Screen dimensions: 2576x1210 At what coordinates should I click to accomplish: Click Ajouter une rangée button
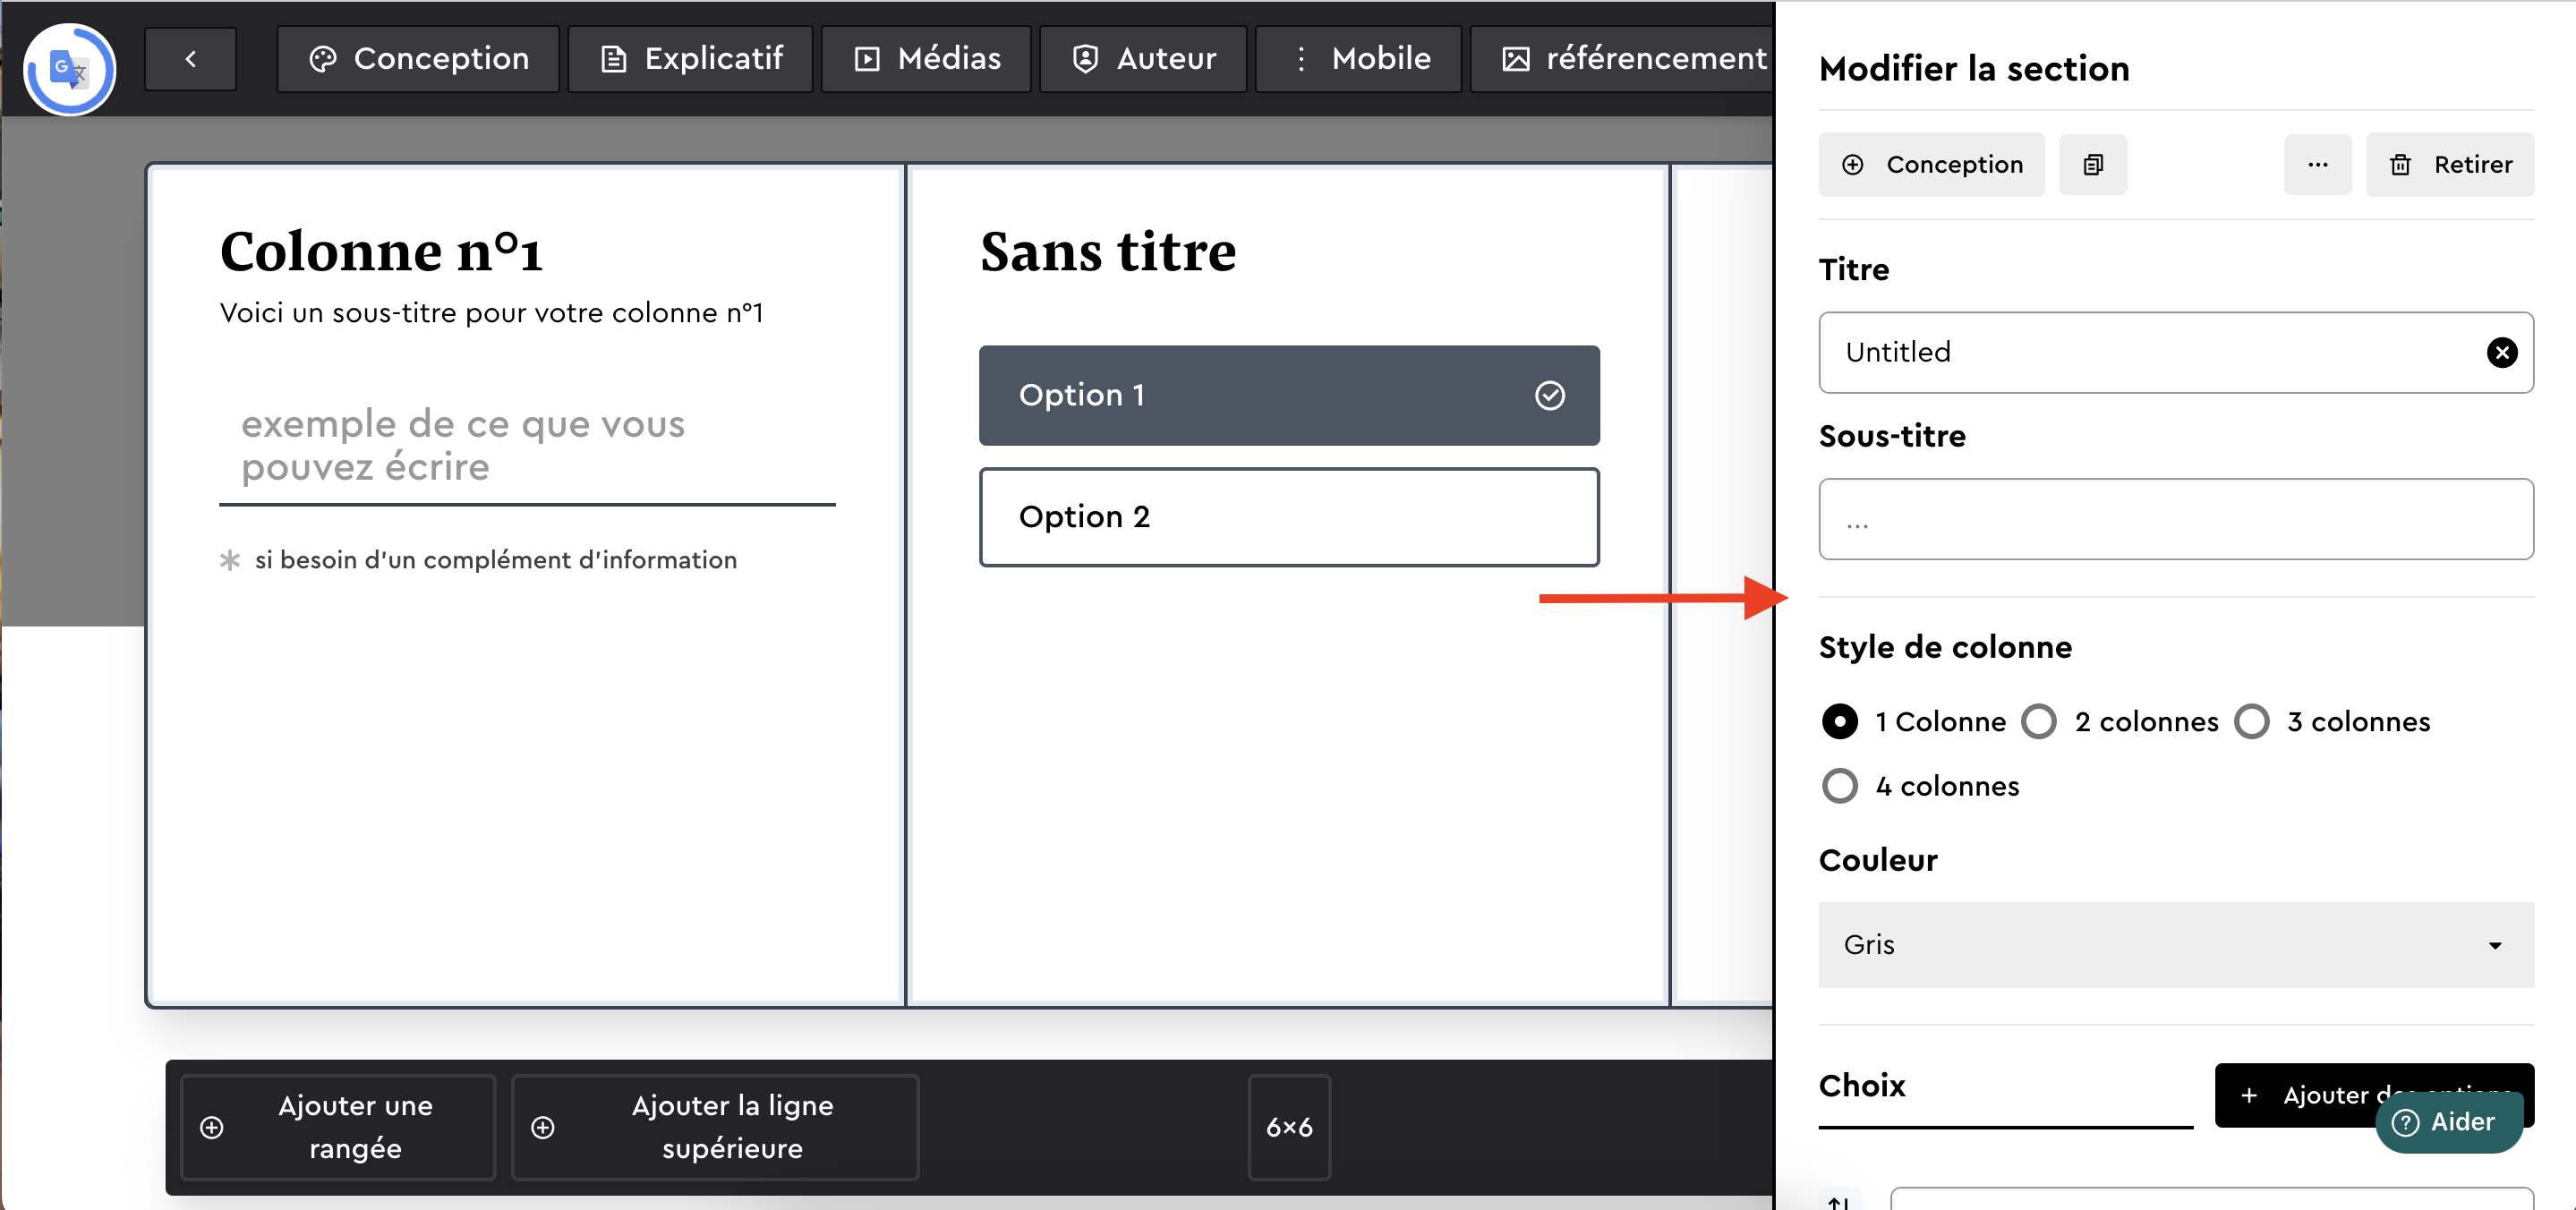[x=338, y=1127]
